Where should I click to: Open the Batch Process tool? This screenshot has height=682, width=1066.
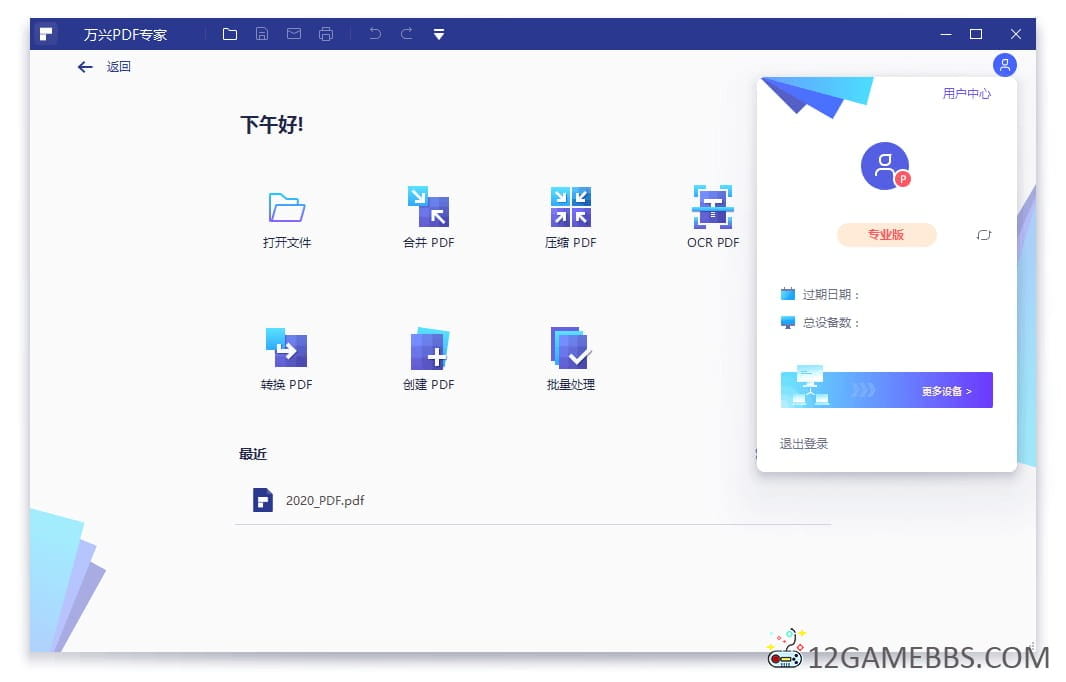click(x=571, y=349)
